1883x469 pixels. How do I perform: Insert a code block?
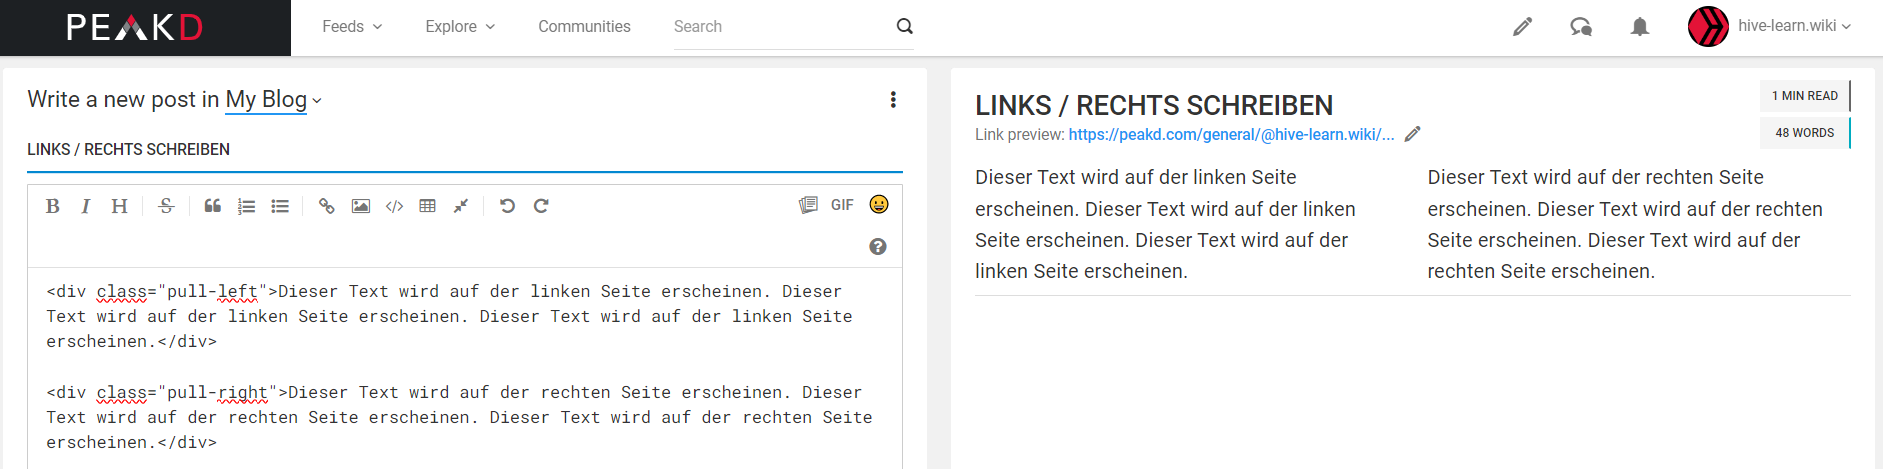coord(394,206)
